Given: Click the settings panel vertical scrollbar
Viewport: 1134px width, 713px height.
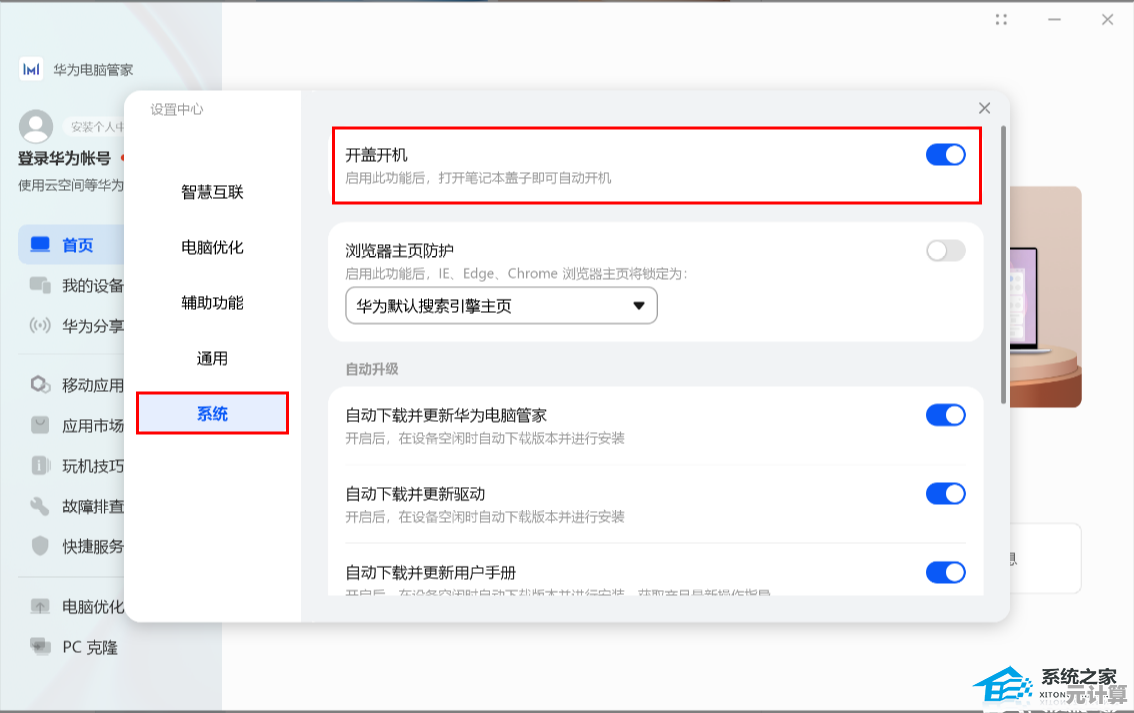Looking at the screenshot, I should (1003, 260).
